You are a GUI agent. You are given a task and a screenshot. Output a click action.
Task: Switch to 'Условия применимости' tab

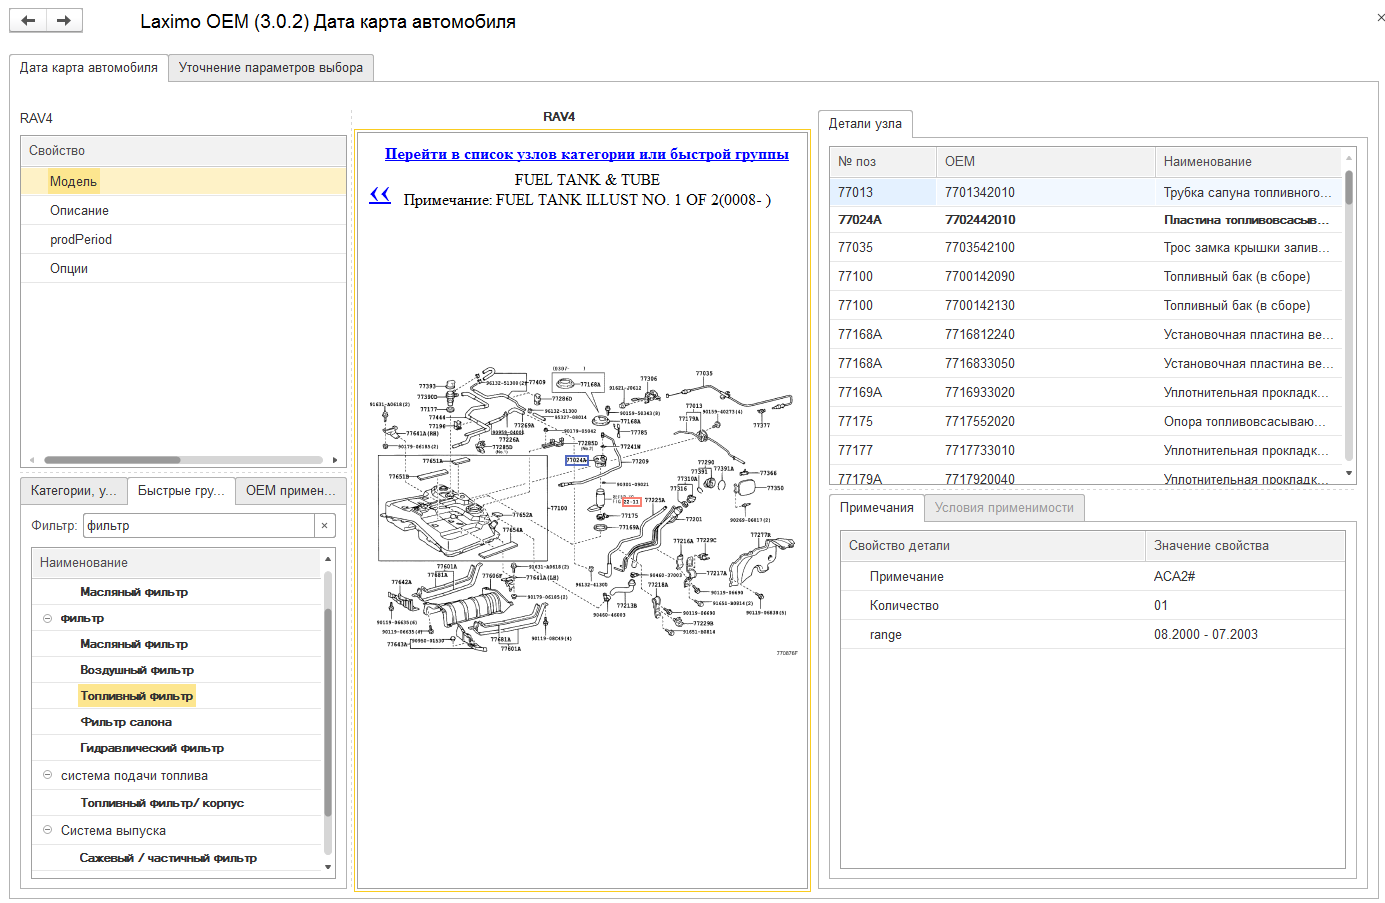1004,508
